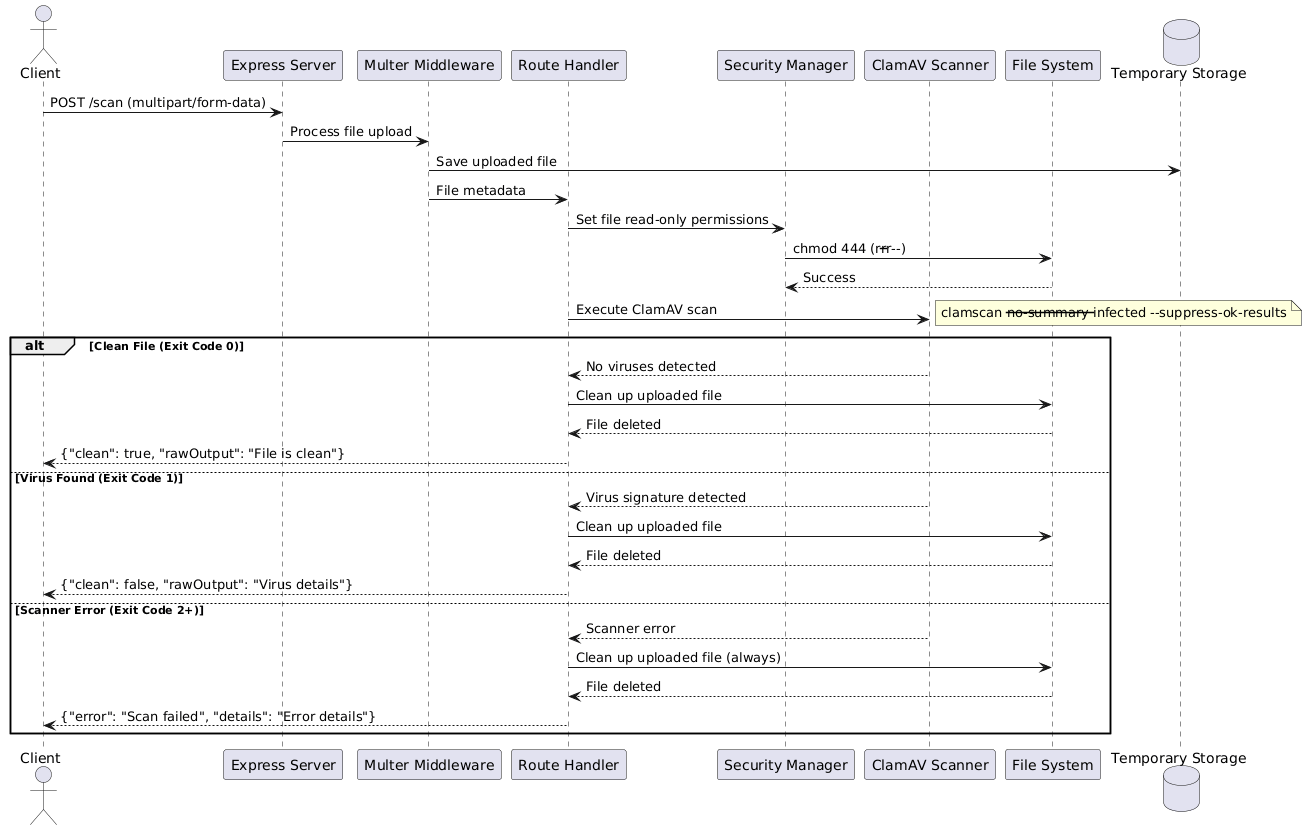Click the clamscan command note
Screen dimensions: 1307x830
pyautogui.click(x=1116, y=313)
